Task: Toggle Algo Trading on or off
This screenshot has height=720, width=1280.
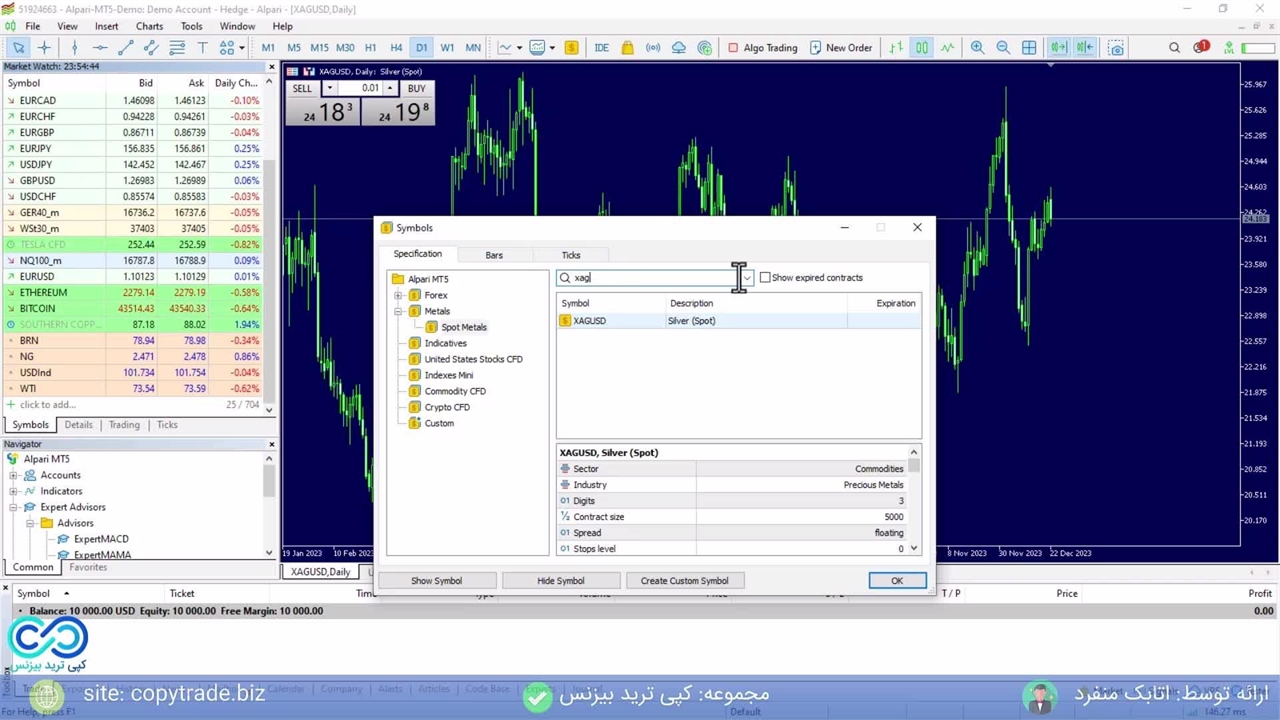Action: click(x=762, y=47)
